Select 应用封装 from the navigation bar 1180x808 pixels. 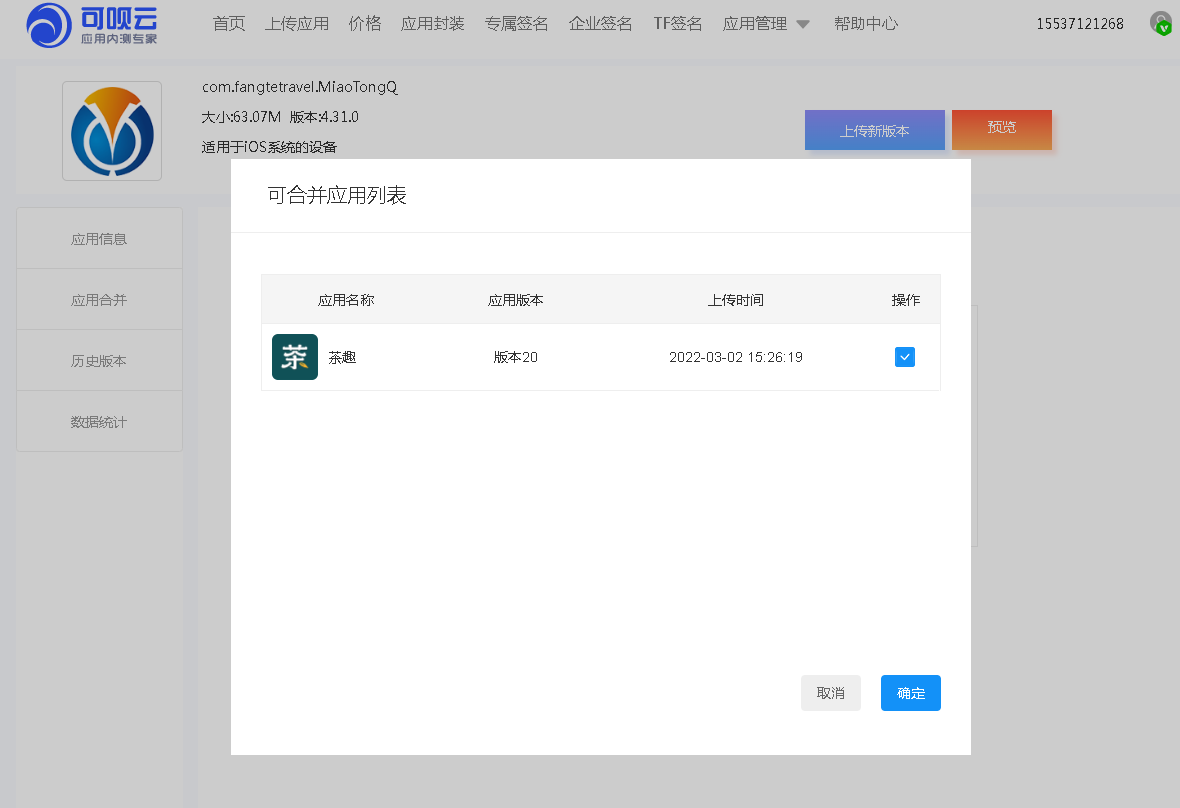432,23
